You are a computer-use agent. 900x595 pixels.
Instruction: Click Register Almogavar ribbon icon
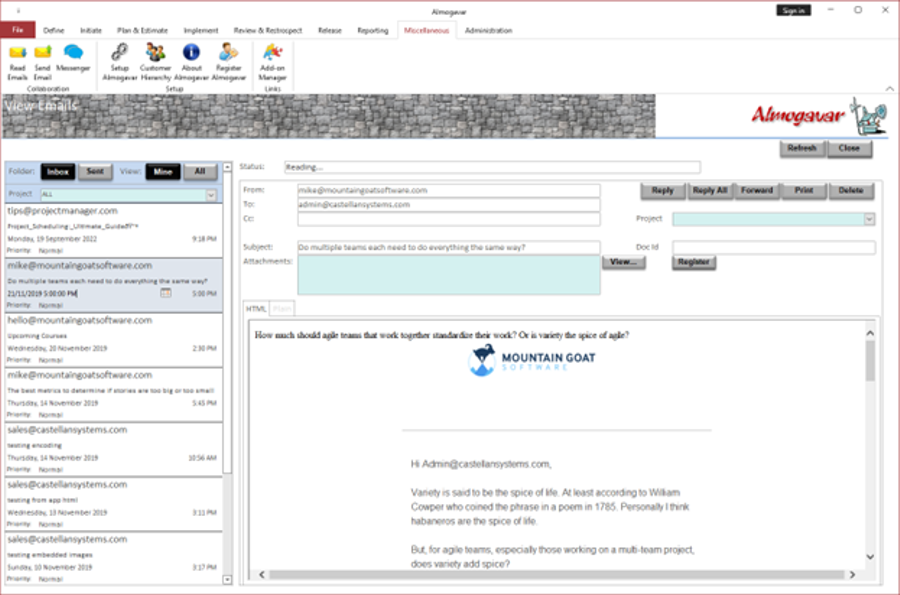(x=228, y=63)
